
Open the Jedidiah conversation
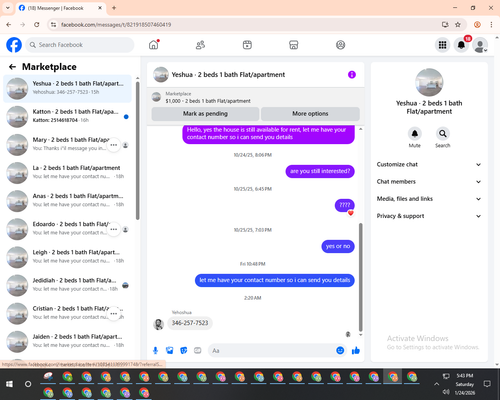(x=67, y=285)
